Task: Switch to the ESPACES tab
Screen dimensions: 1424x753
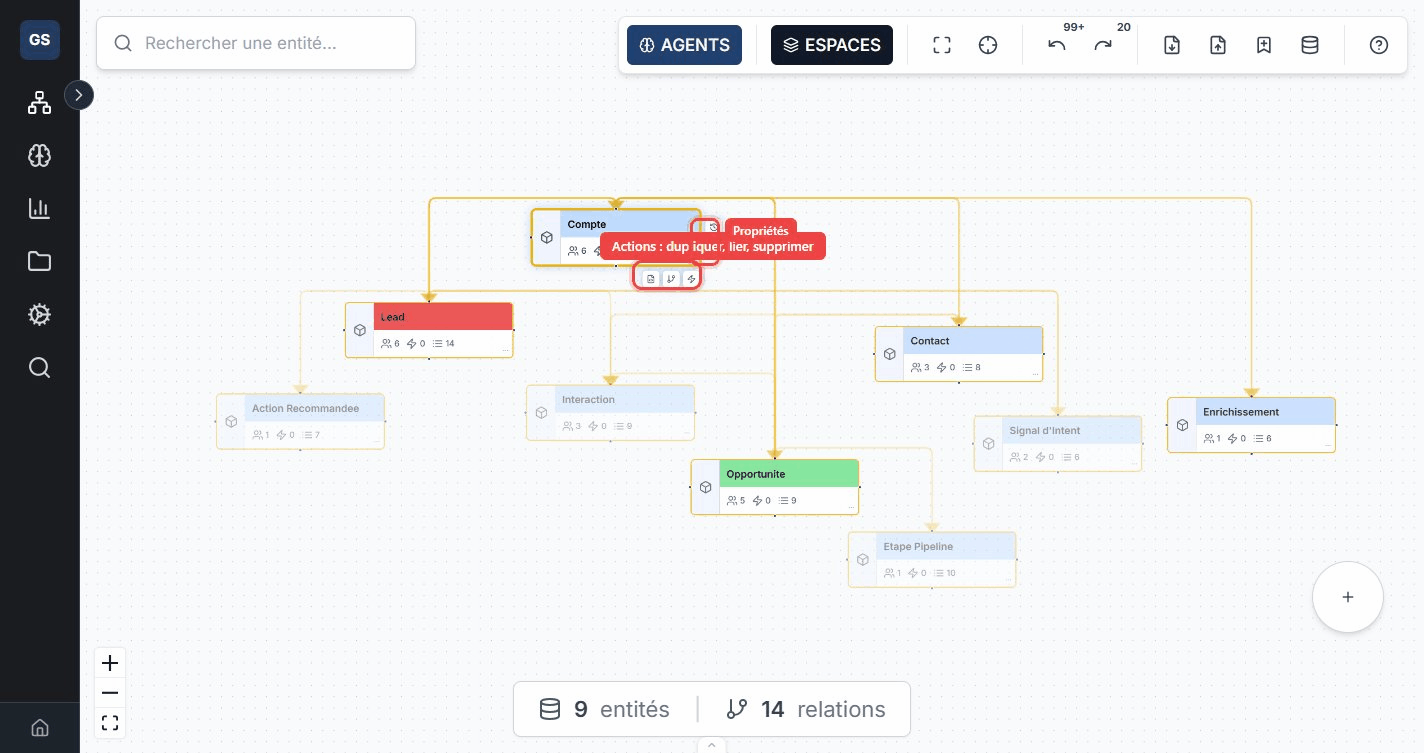Action: [x=832, y=45]
